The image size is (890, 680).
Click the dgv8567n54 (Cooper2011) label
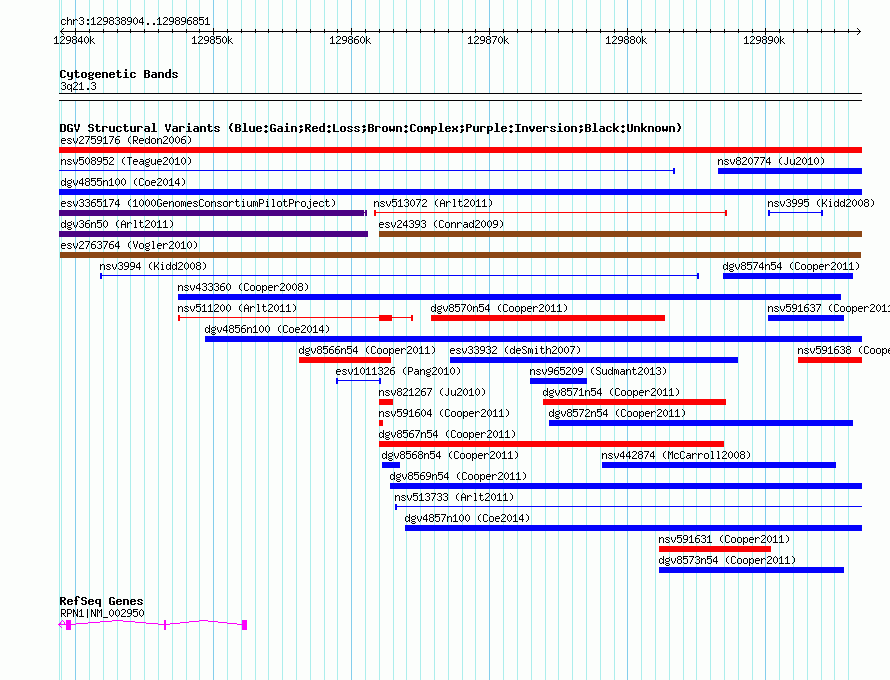(447, 434)
